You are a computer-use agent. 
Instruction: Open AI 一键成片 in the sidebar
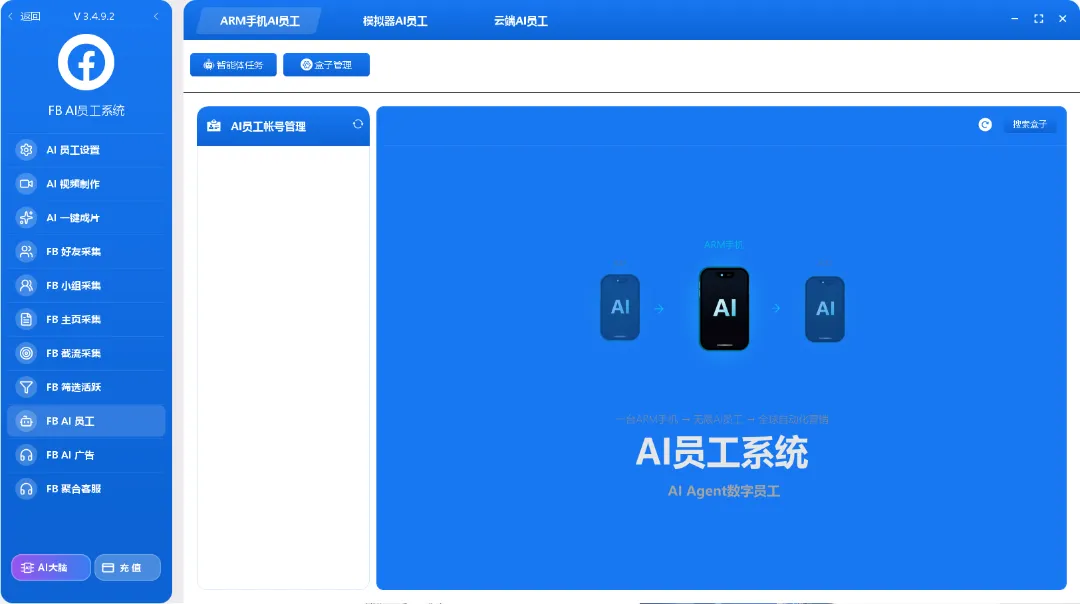click(x=85, y=217)
